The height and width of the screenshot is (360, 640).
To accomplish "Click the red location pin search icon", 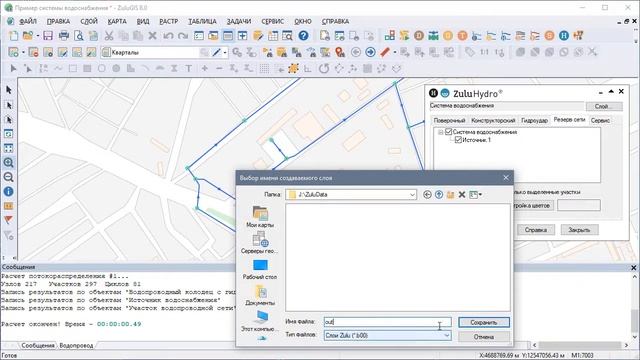I will tap(340, 52).
